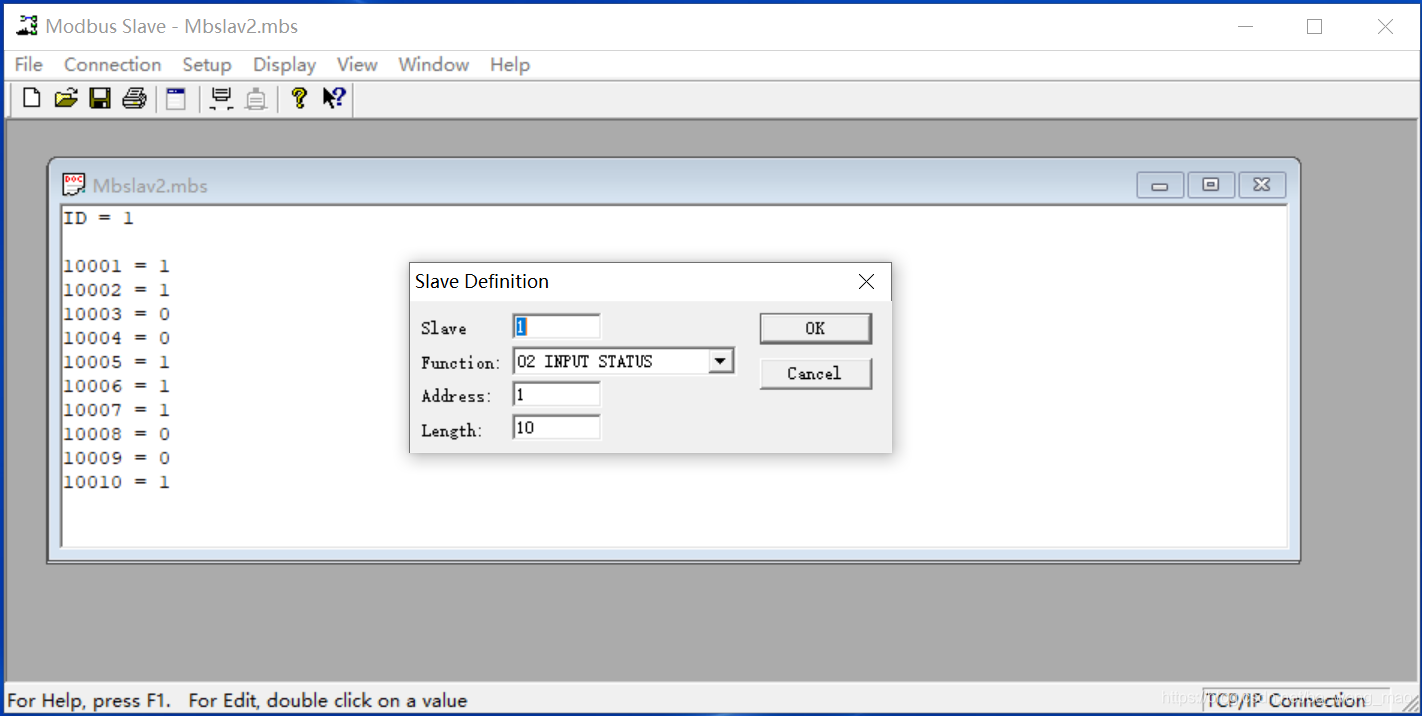Cancel the Slave Definition dialog
The width and height of the screenshot is (1422, 716).
815,373
